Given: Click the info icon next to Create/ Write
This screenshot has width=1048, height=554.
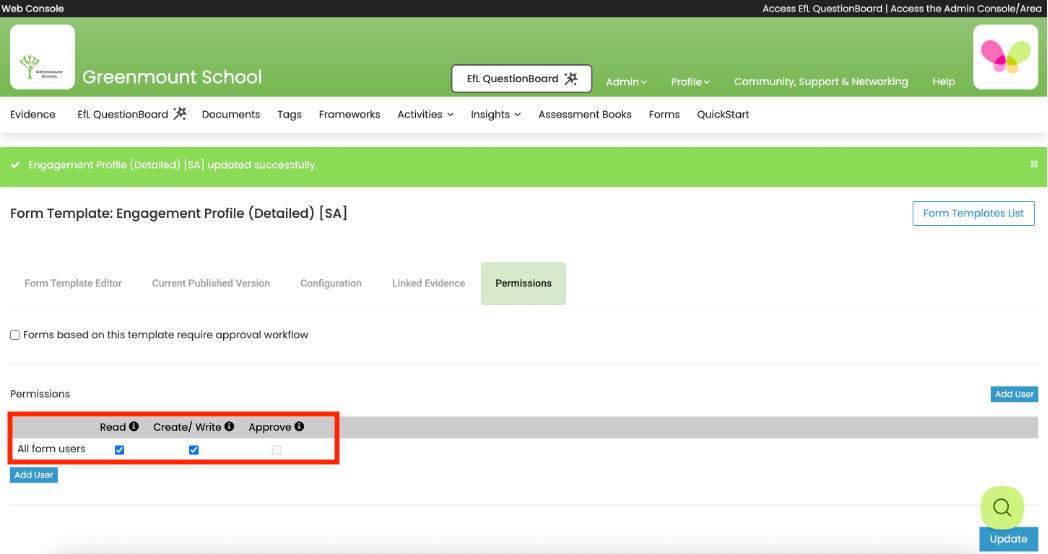Looking at the screenshot, I should (229, 426).
